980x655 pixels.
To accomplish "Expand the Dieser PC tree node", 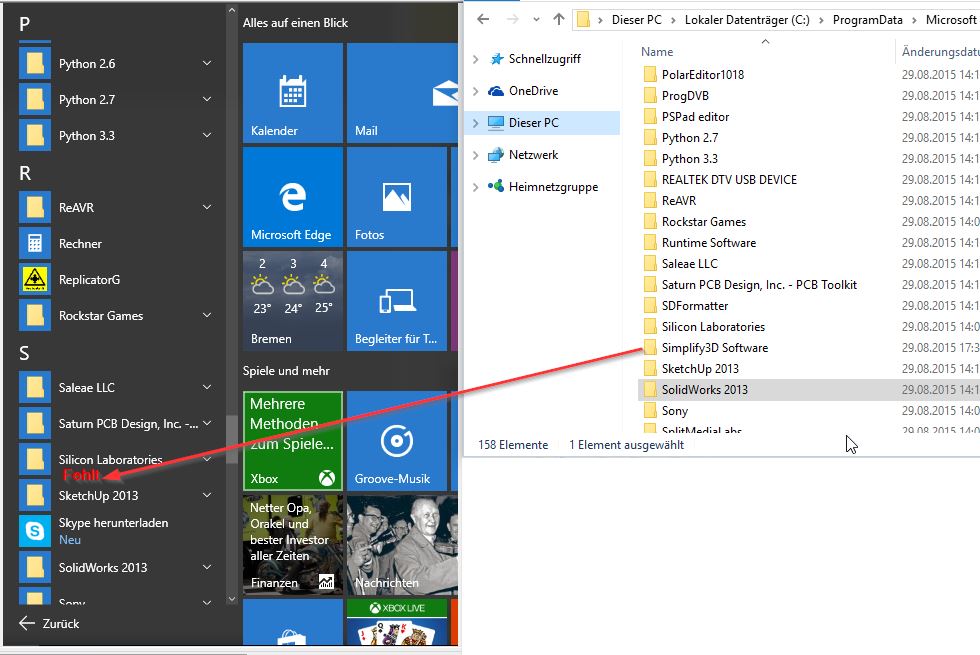I will point(476,123).
